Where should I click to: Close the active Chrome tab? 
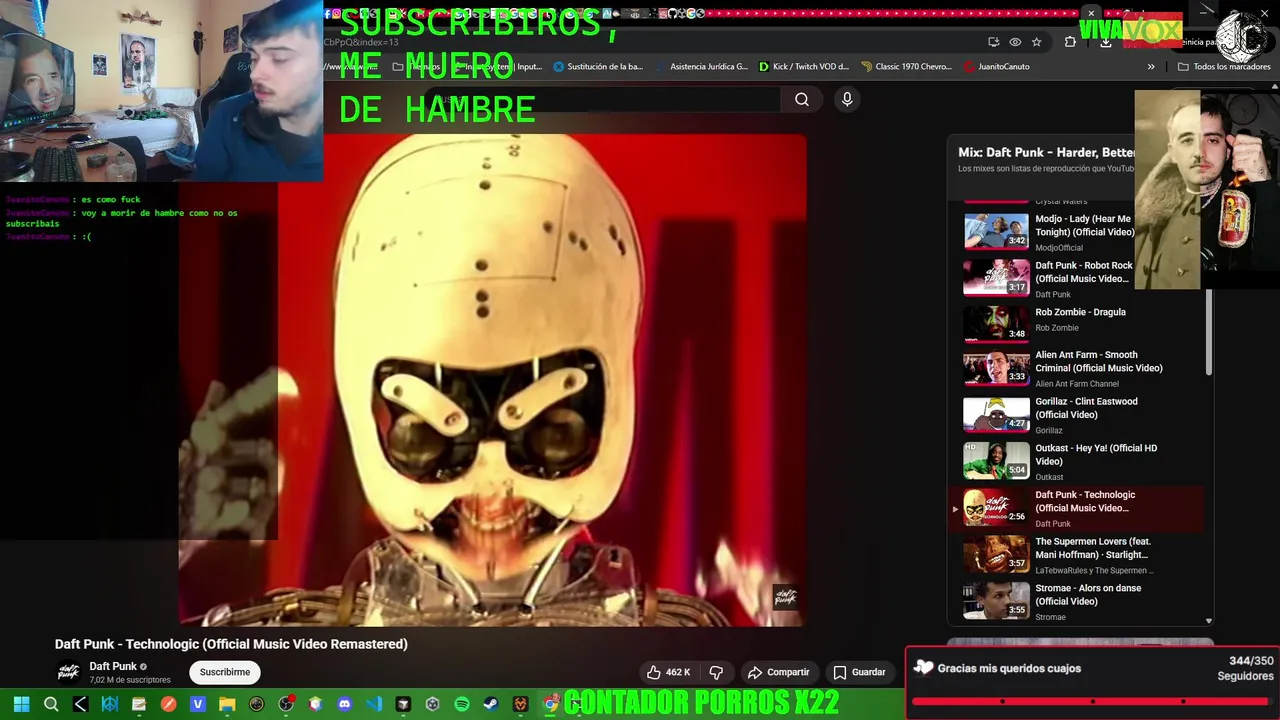1091,13
